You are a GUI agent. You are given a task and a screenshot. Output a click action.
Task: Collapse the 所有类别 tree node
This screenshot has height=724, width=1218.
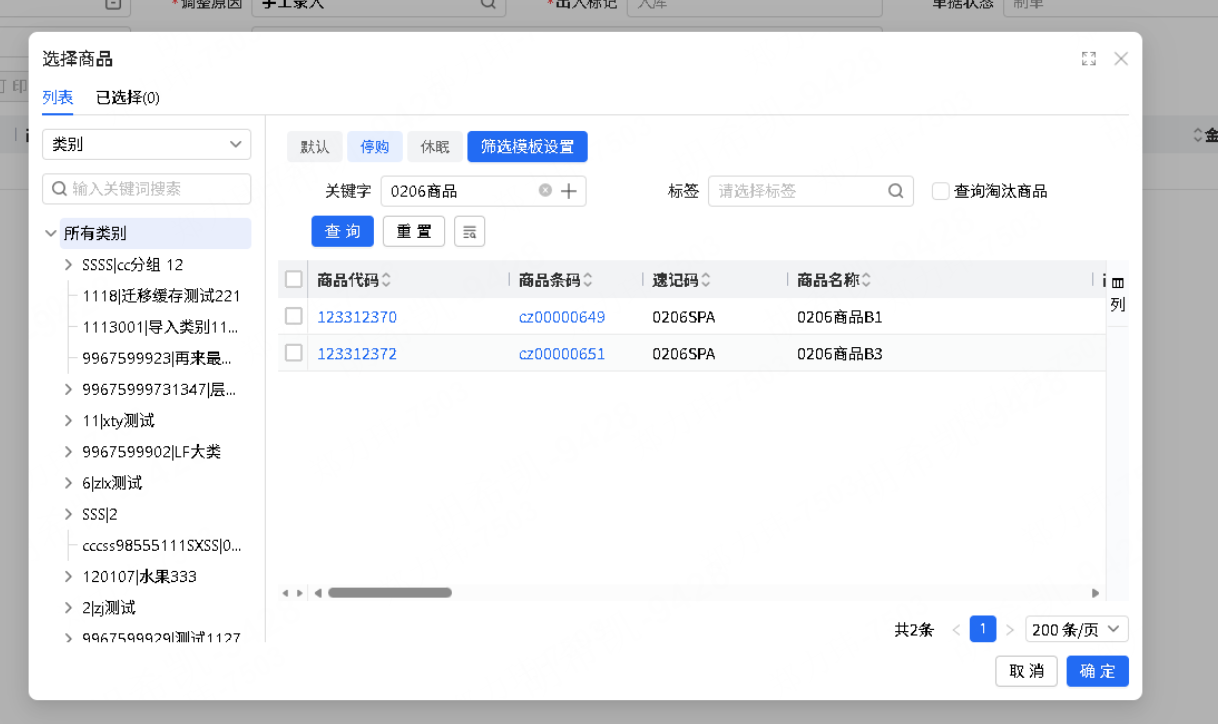coord(50,233)
